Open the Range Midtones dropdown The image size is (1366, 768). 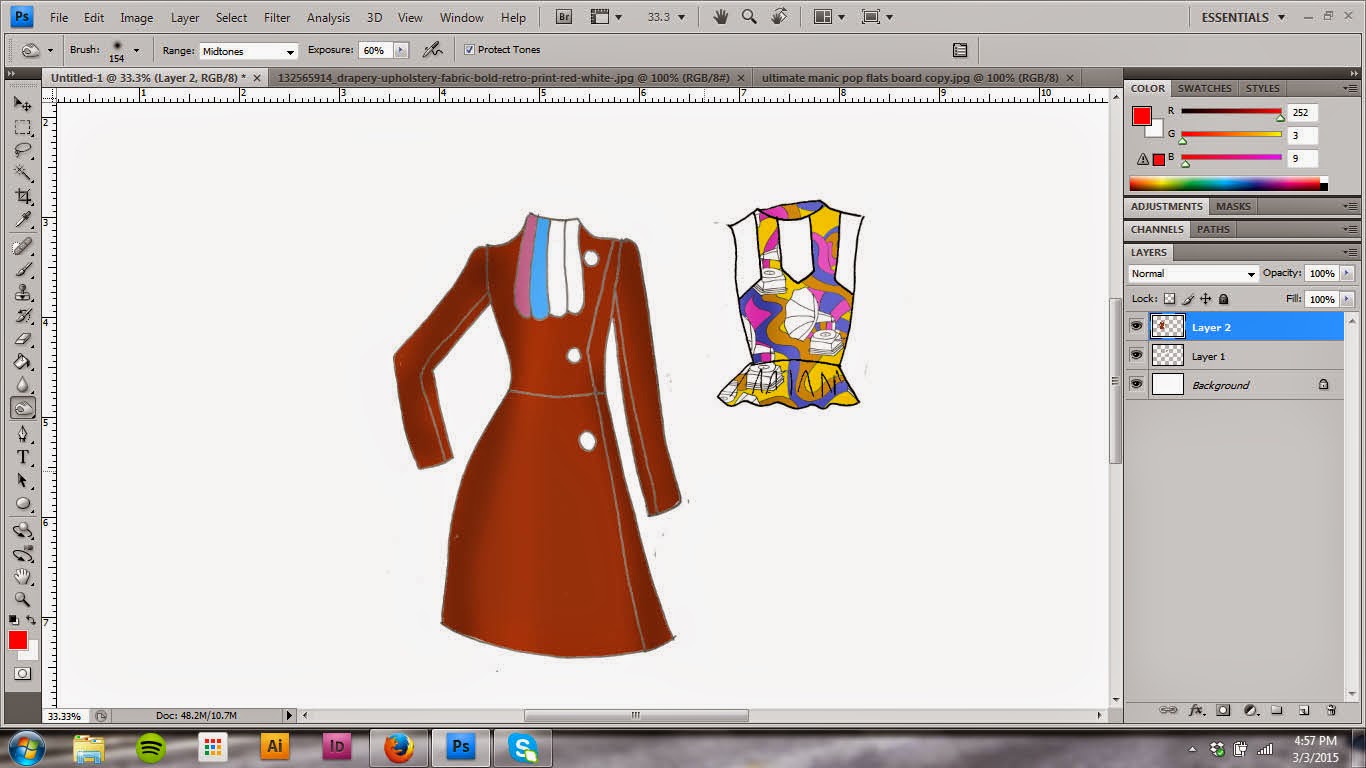pos(248,51)
